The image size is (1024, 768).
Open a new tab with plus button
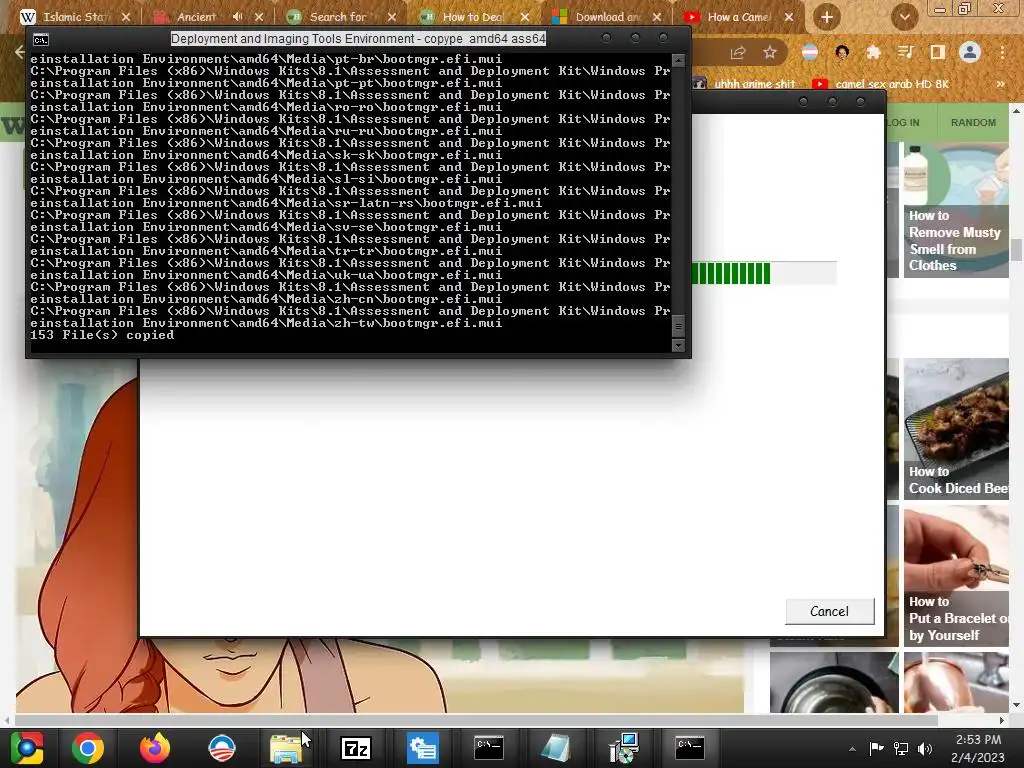pyautogui.click(x=827, y=18)
